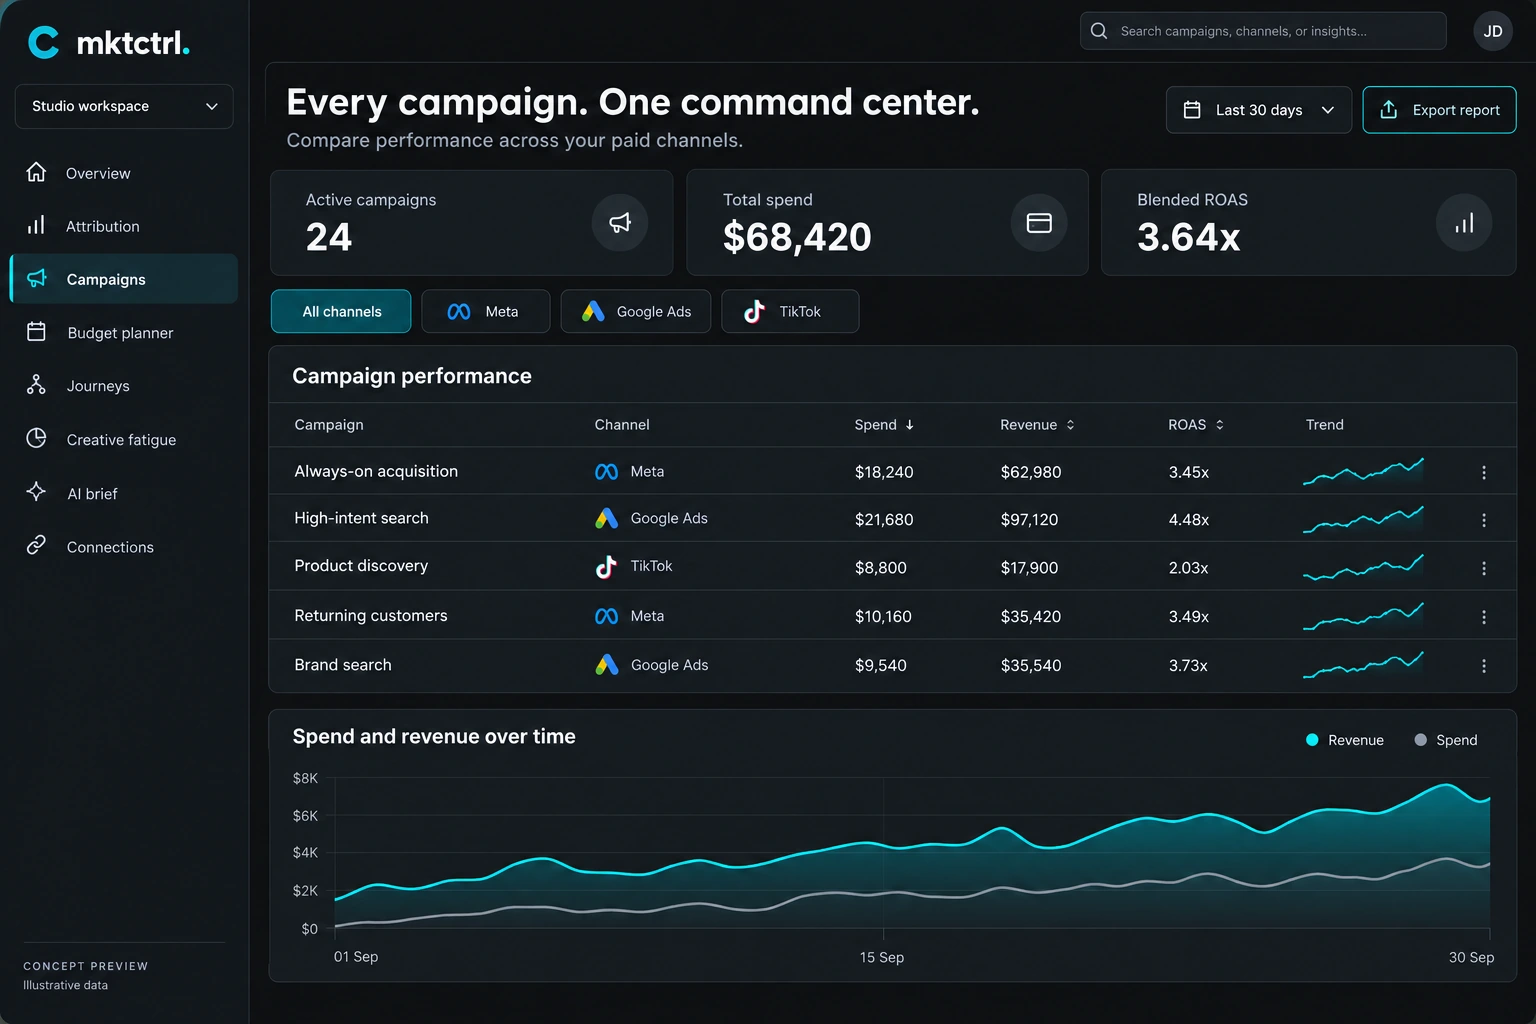Open the Last 30 days date range dropdown

tap(1259, 110)
